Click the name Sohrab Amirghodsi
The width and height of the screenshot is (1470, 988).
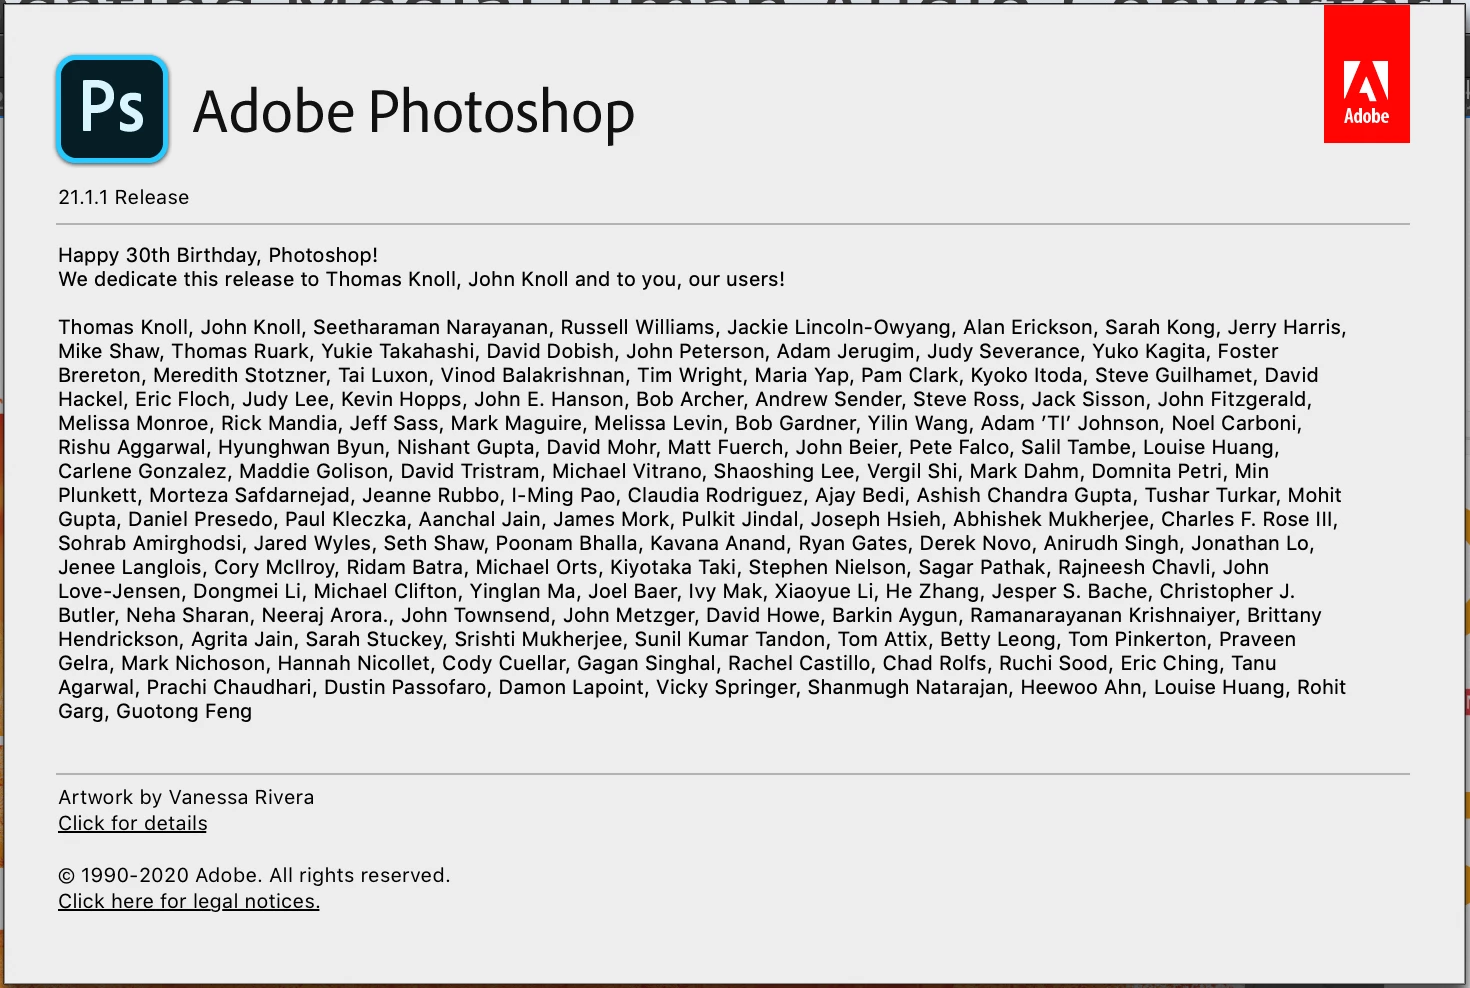tap(150, 543)
